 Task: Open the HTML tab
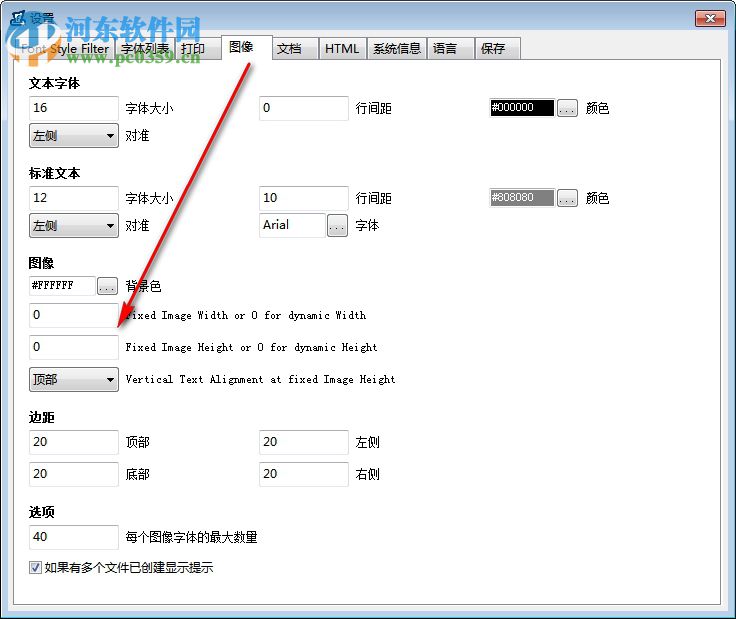(x=342, y=49)
